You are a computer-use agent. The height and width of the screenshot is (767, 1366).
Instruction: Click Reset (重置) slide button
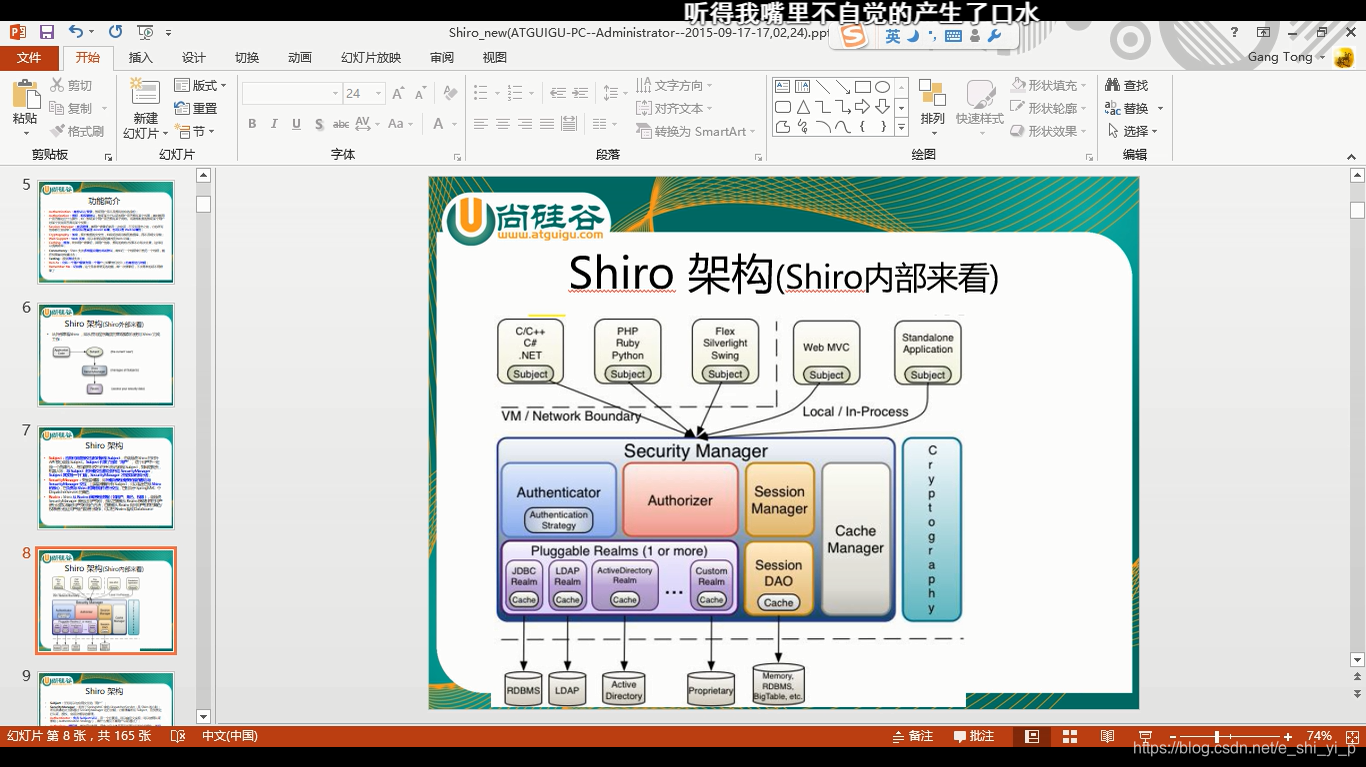tap(196, 108)
